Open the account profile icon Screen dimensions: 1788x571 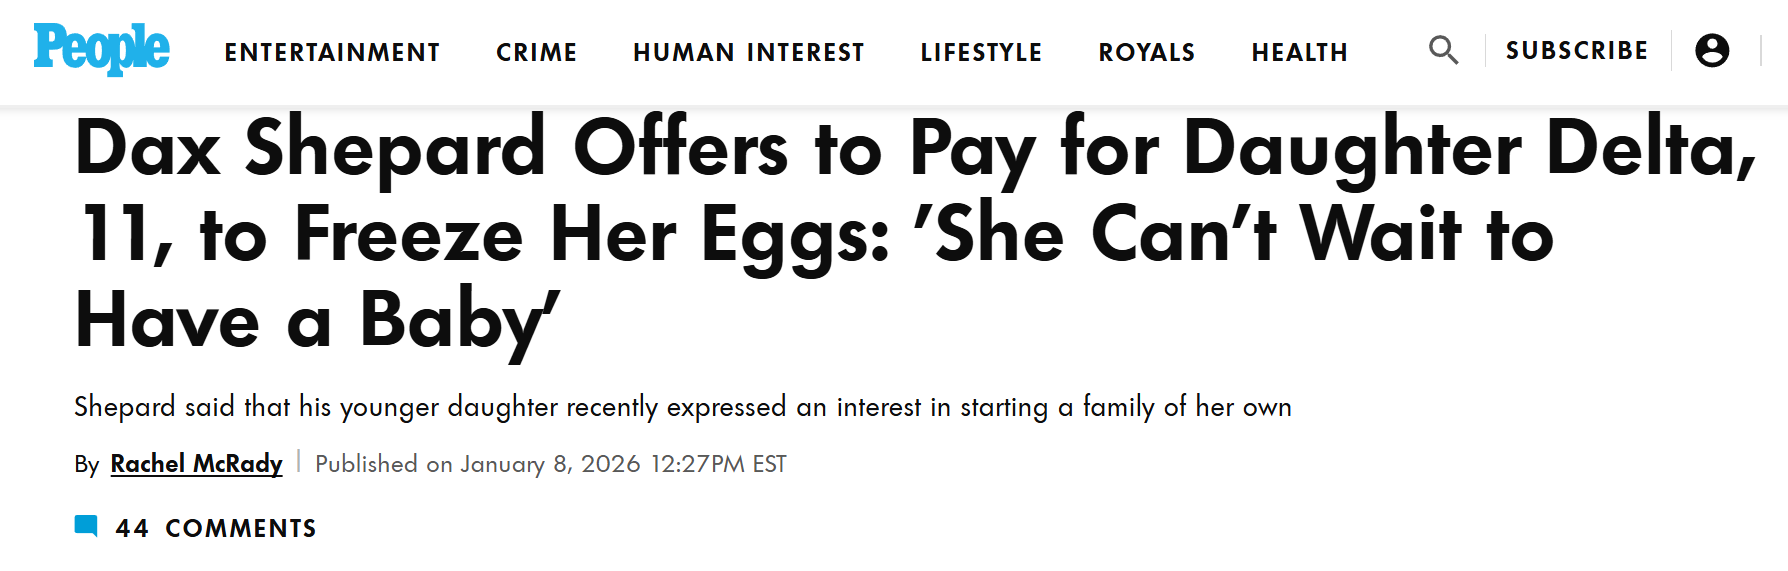coord(1712,50)
